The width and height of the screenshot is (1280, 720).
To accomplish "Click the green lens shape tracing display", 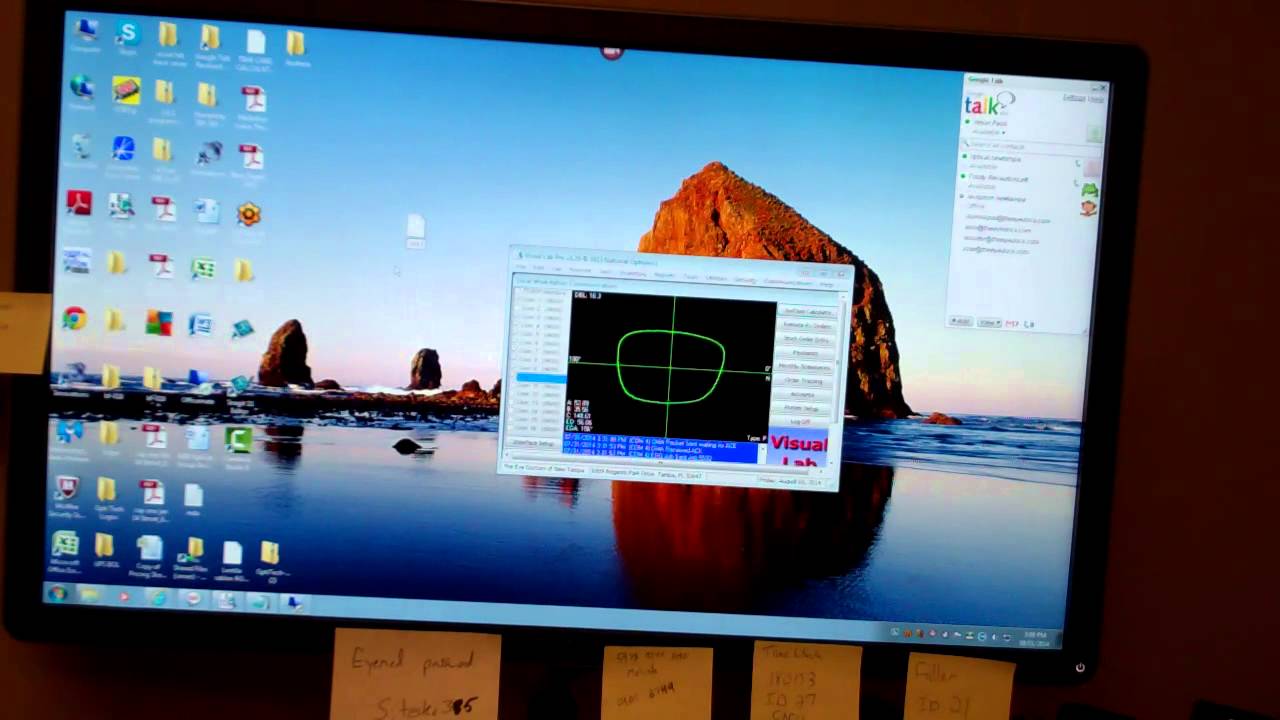I will (671, 366).
